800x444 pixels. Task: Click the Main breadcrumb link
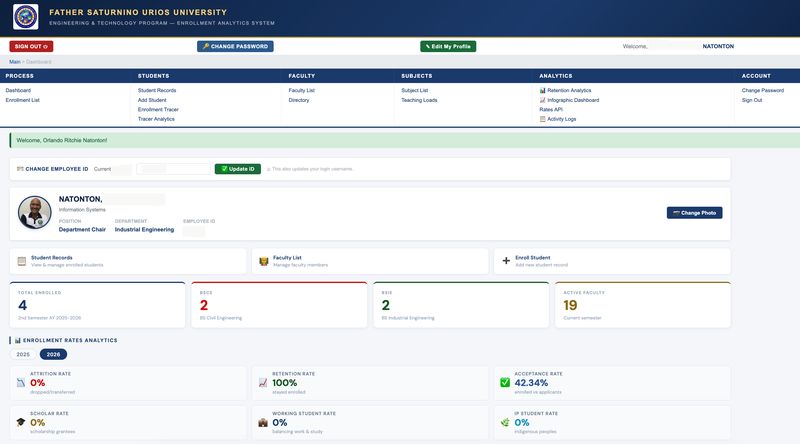pos(15,62)
